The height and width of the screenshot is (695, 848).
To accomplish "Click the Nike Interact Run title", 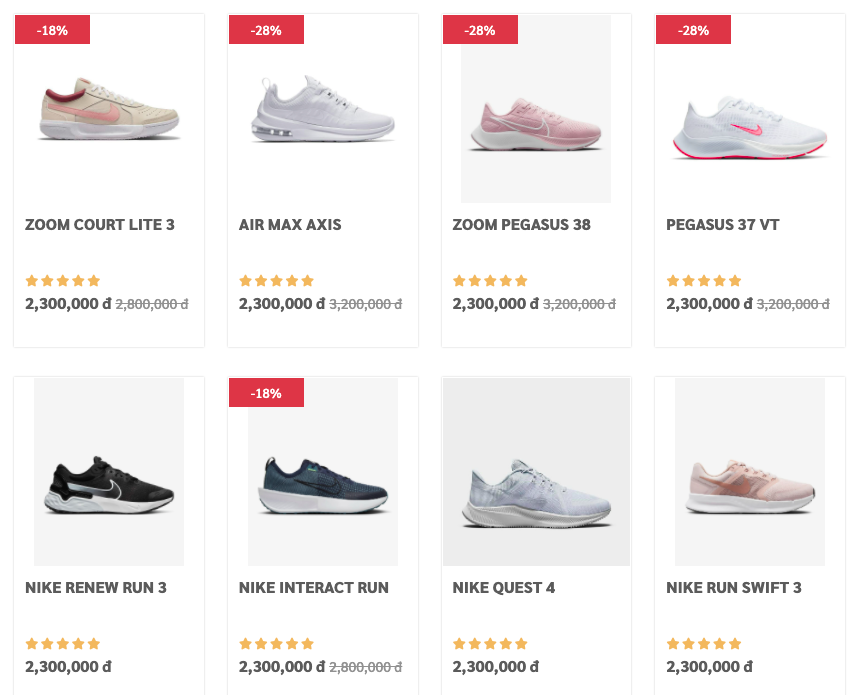I will click(x=313, y=588).
